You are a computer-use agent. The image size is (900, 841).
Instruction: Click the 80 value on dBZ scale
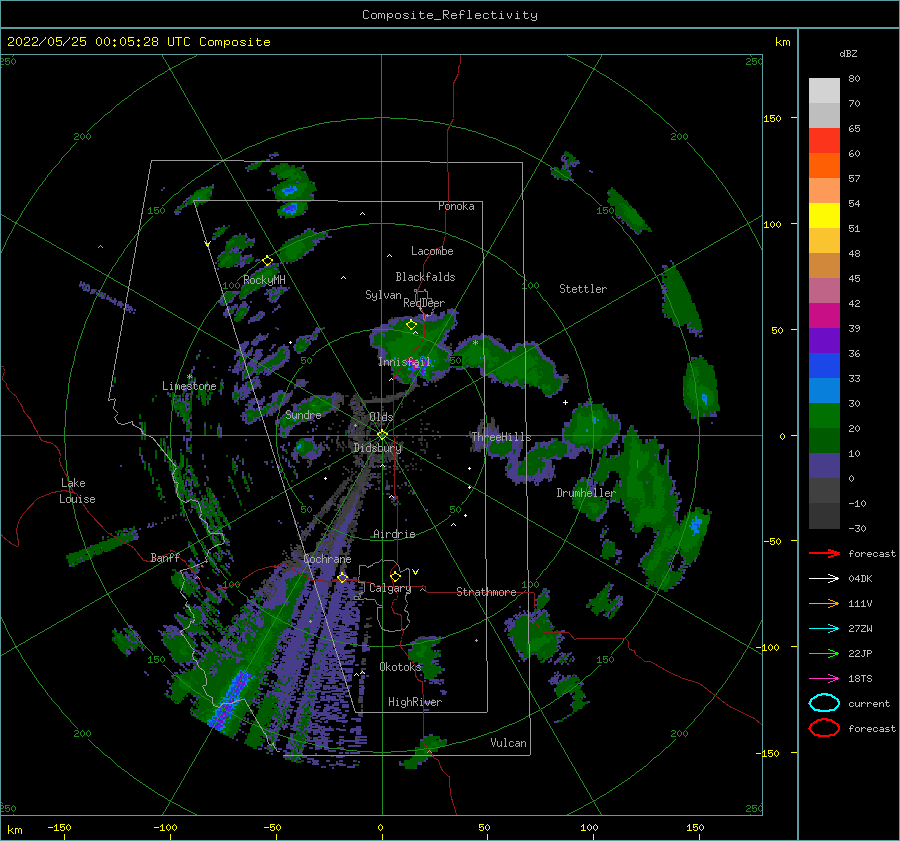854,79
